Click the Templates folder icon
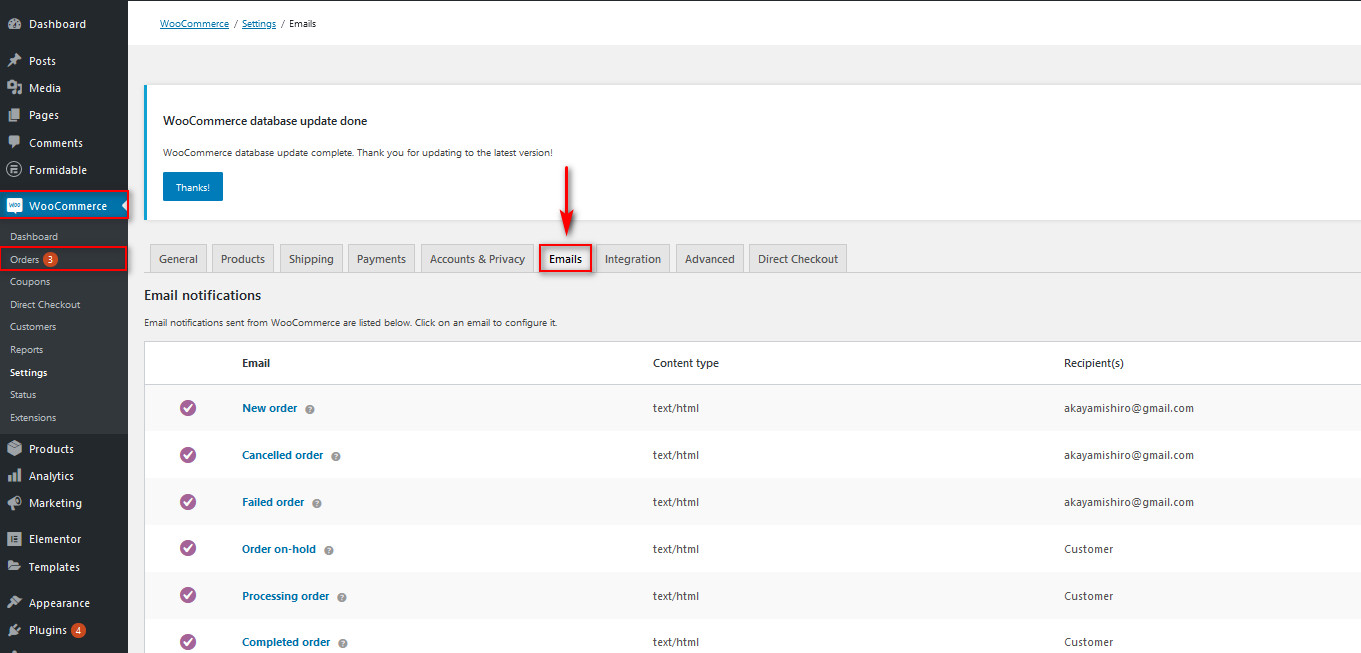Viewport: 1361px width, 653px height. (x=14, y=567)
